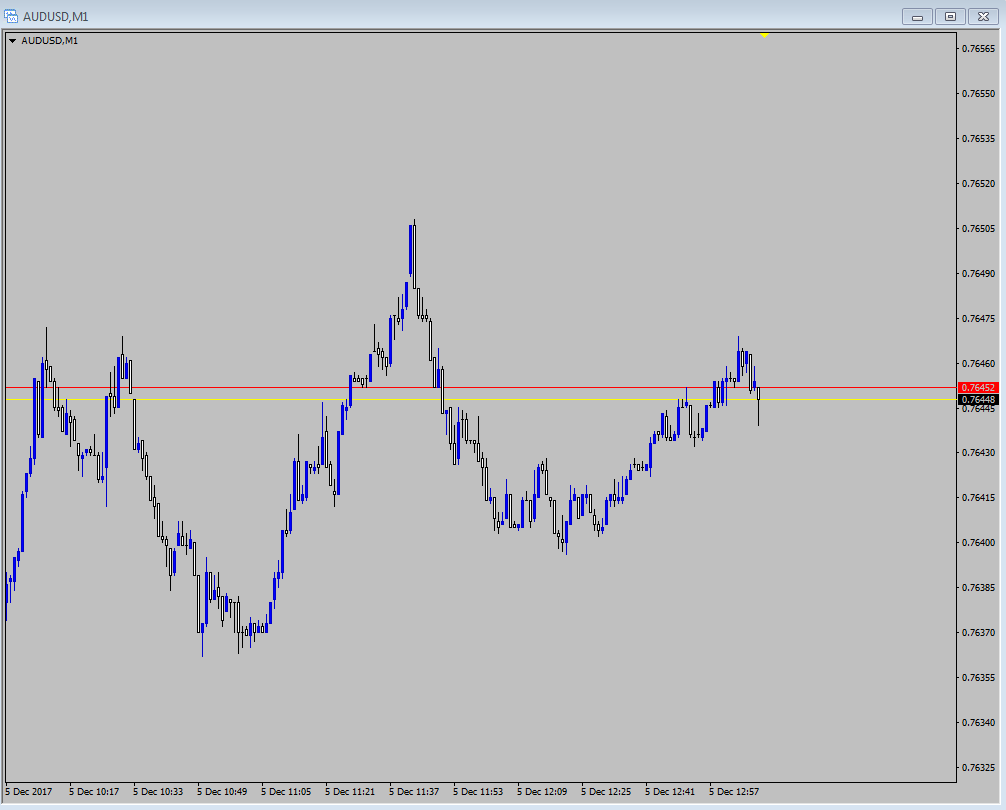Click the black 0.76448 current price label
Viewport: 1006px width, 810px height.
[x=977, y=399]
